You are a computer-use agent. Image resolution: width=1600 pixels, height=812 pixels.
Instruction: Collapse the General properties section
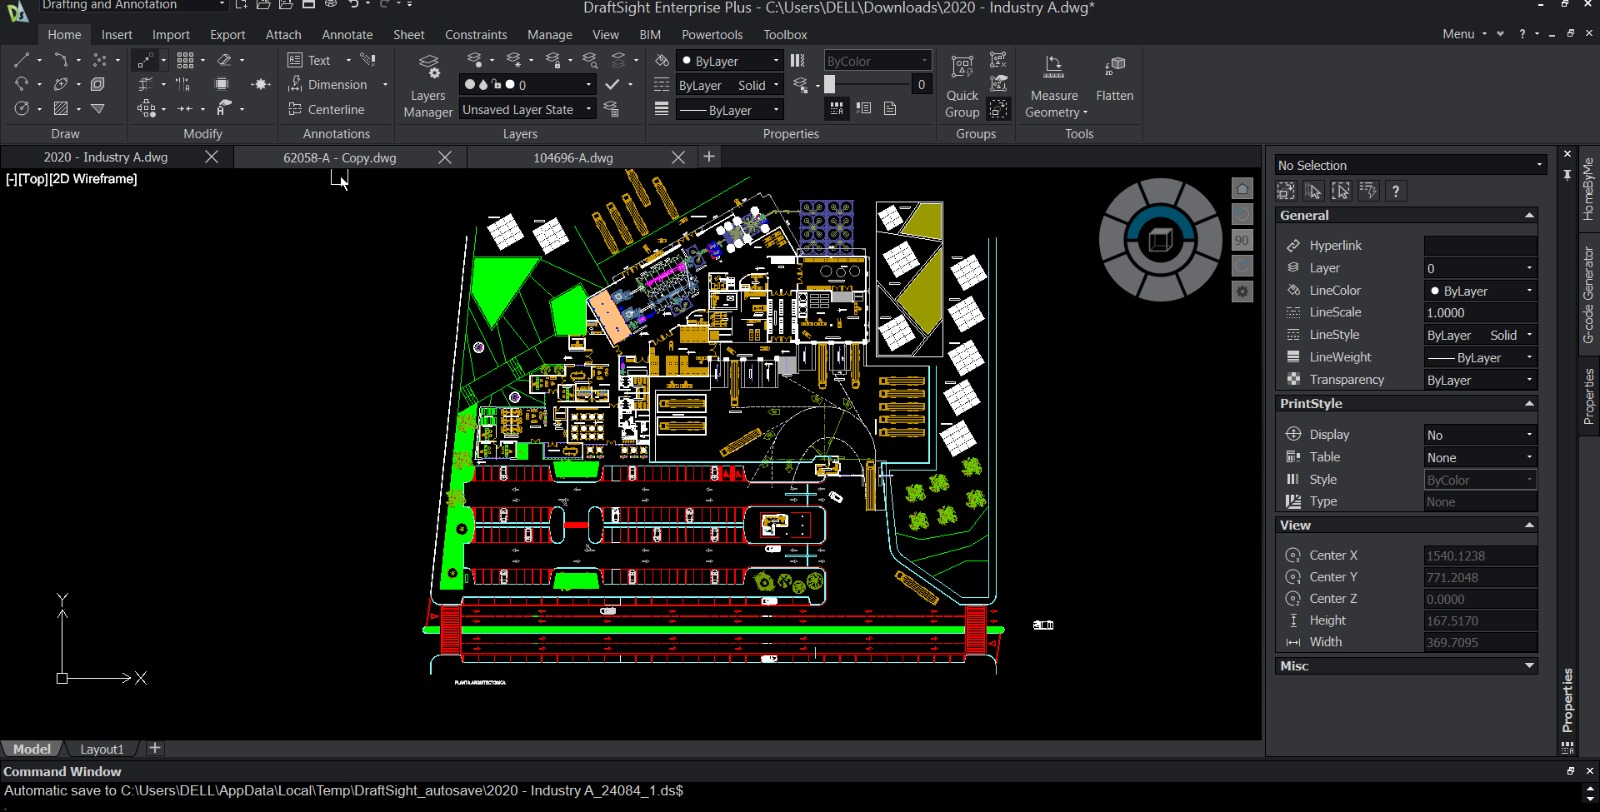(1528, 216)
